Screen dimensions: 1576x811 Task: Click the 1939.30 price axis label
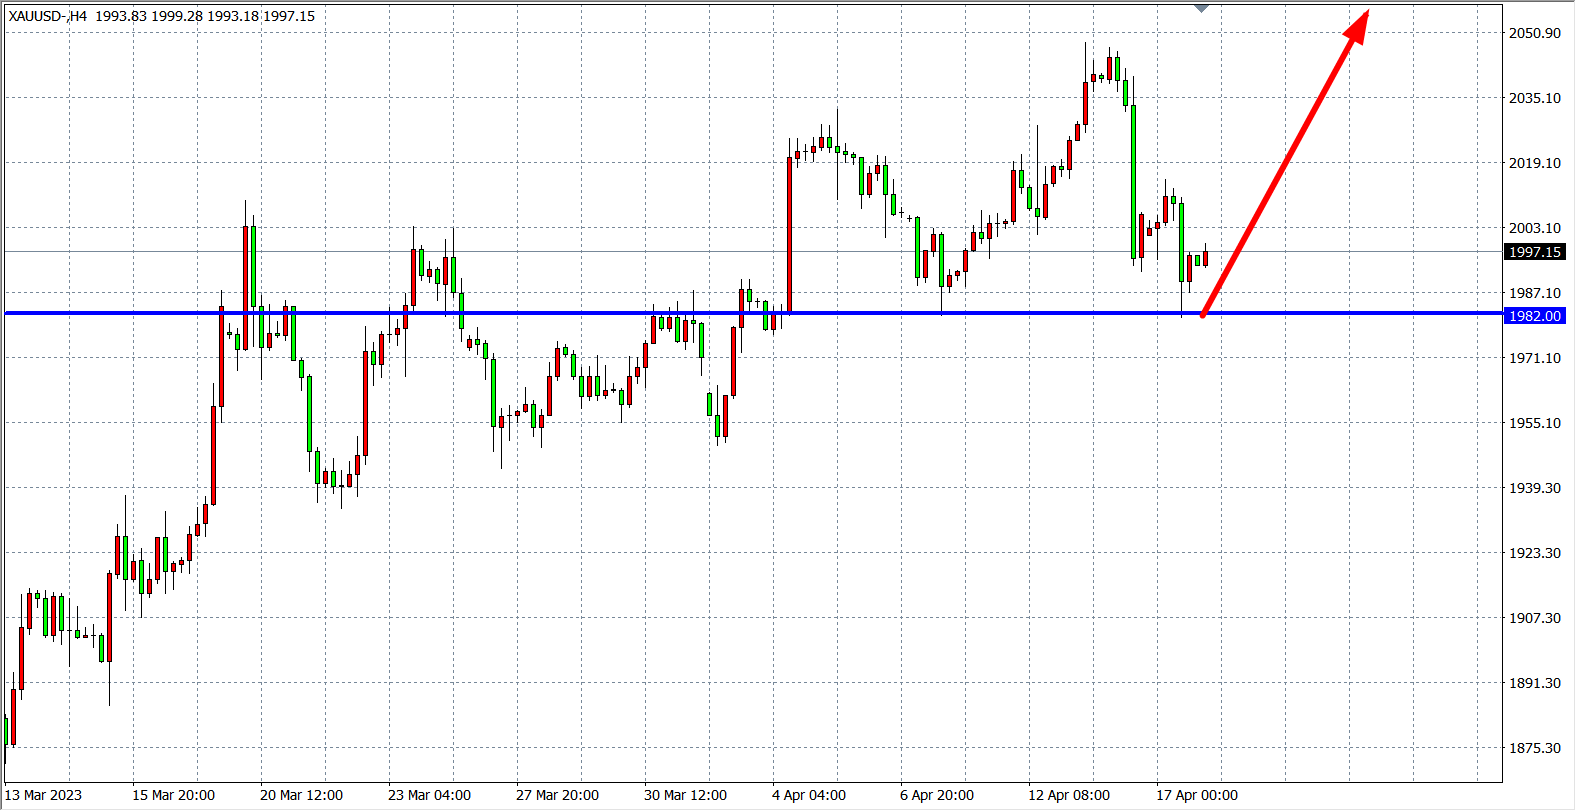point(1534,488)
